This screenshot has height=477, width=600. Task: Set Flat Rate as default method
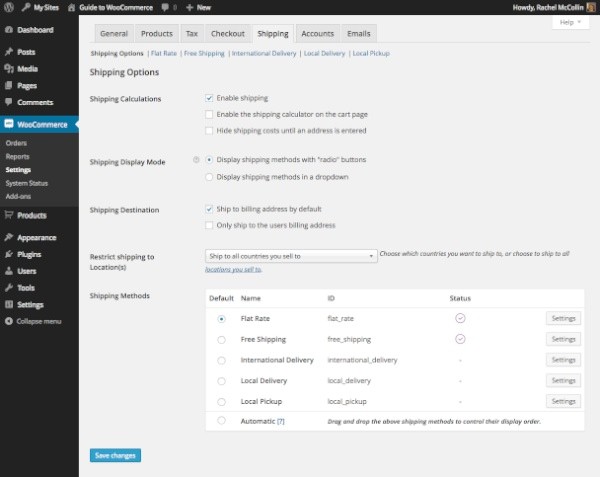coord(221,319)
